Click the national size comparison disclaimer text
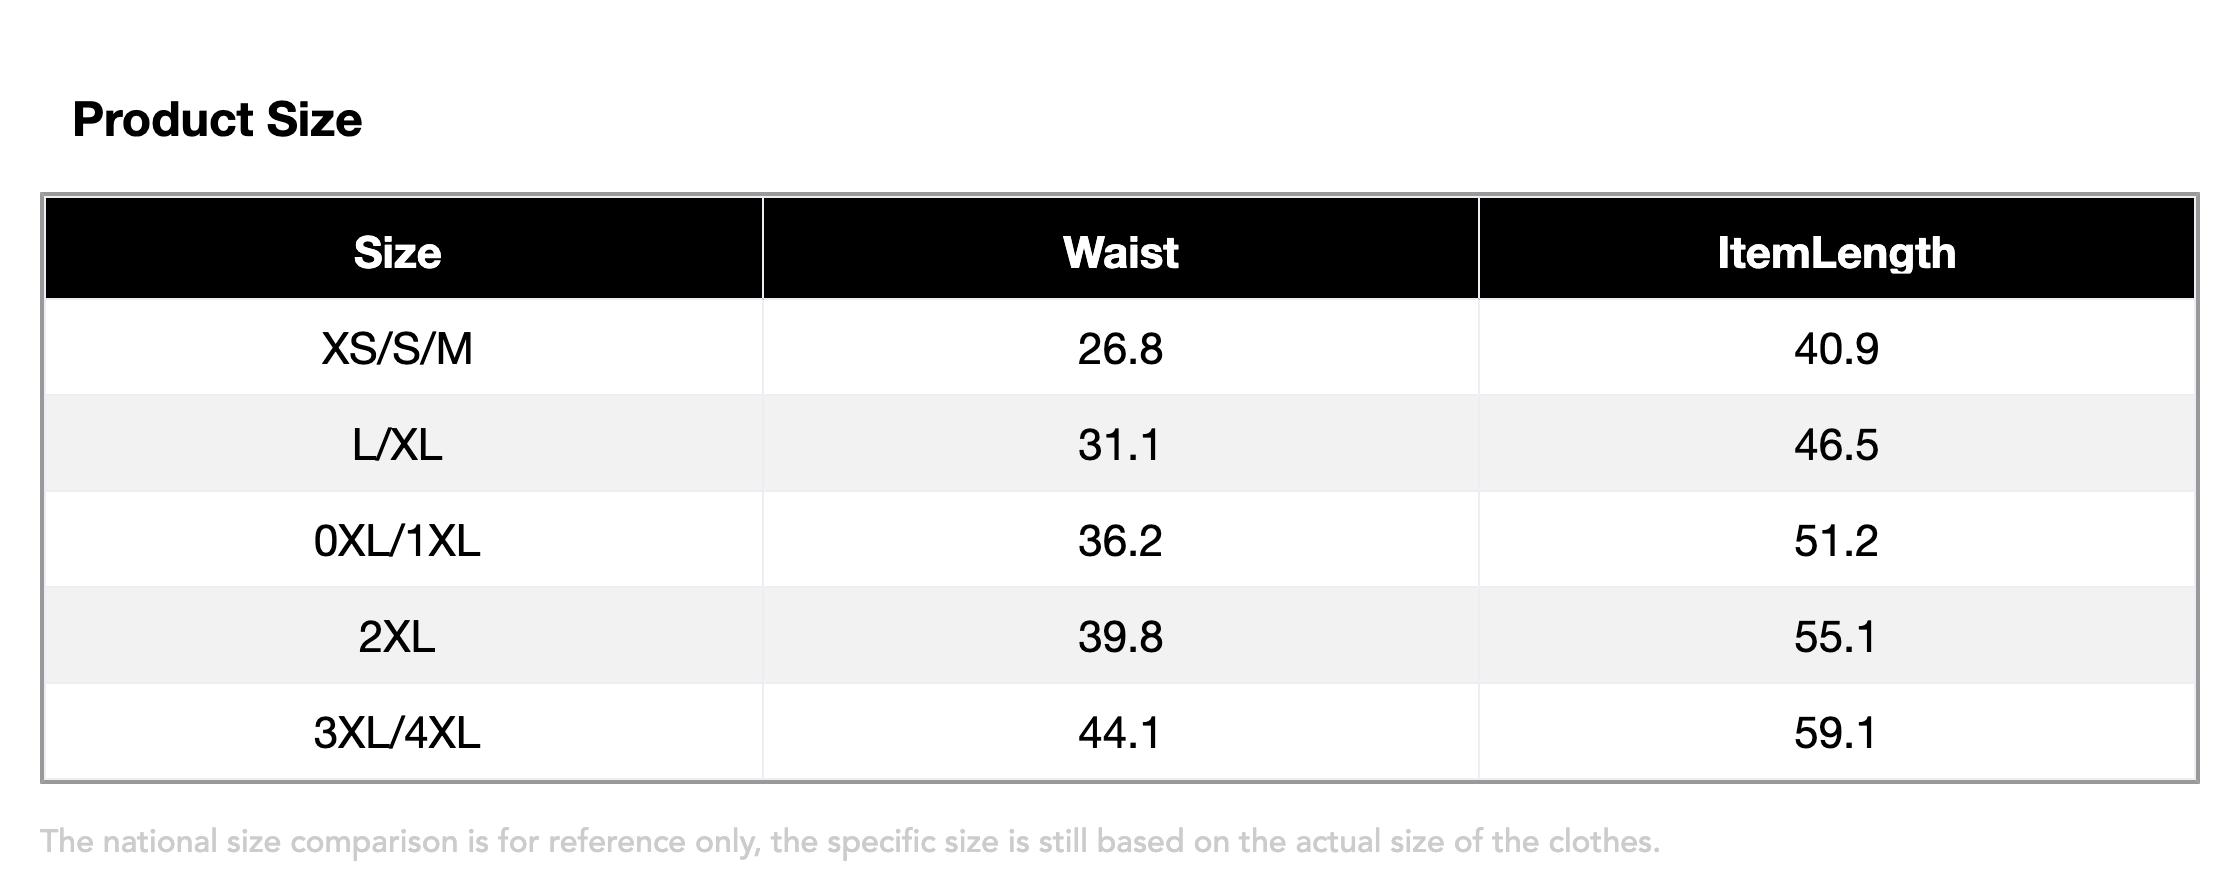Image resolution: width=2240 pixels, height=896 pixels. click(x=850, y=842)
